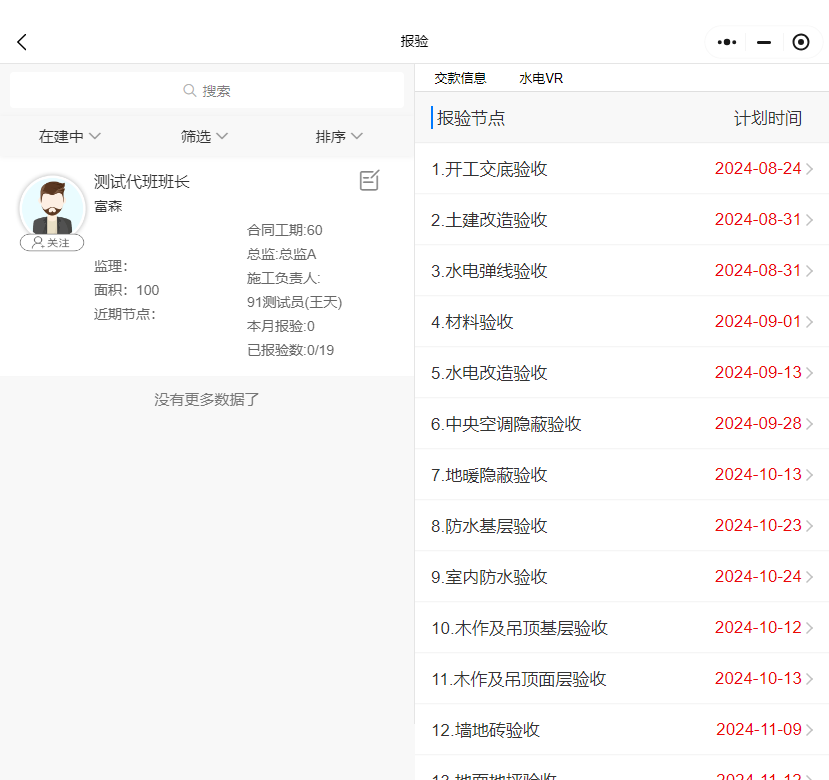
Task: Open the 1.开工交底验收 inspection item
Action: click(489, 169)
